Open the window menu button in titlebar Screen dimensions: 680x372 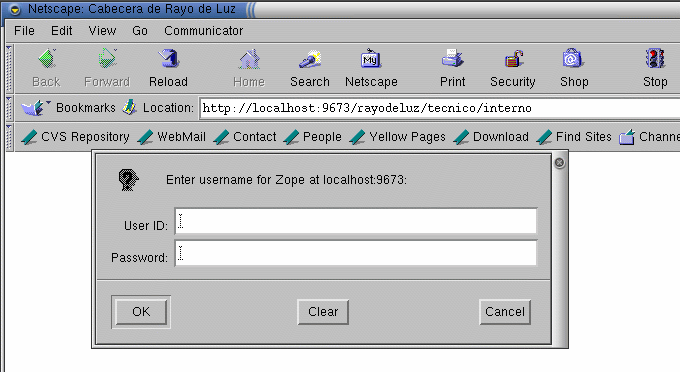15,9
